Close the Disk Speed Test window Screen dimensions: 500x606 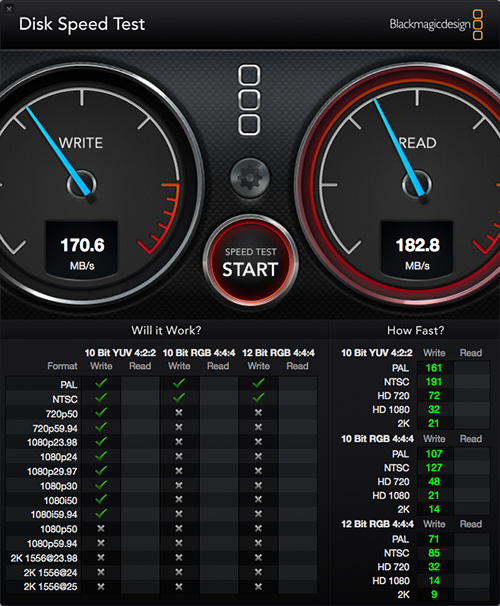[x=9, y=9]
